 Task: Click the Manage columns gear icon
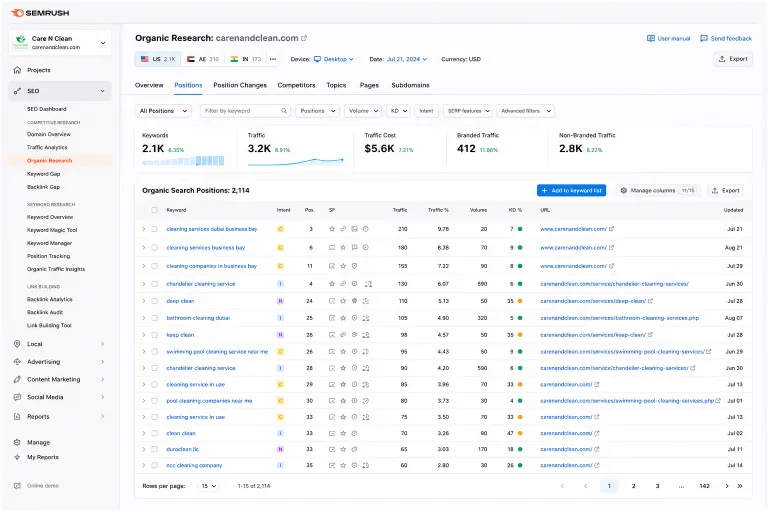[x=624, y=191]
